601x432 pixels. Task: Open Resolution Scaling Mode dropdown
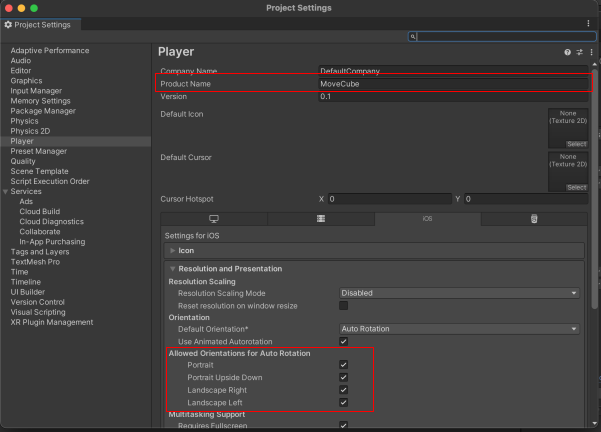[459, 293]
